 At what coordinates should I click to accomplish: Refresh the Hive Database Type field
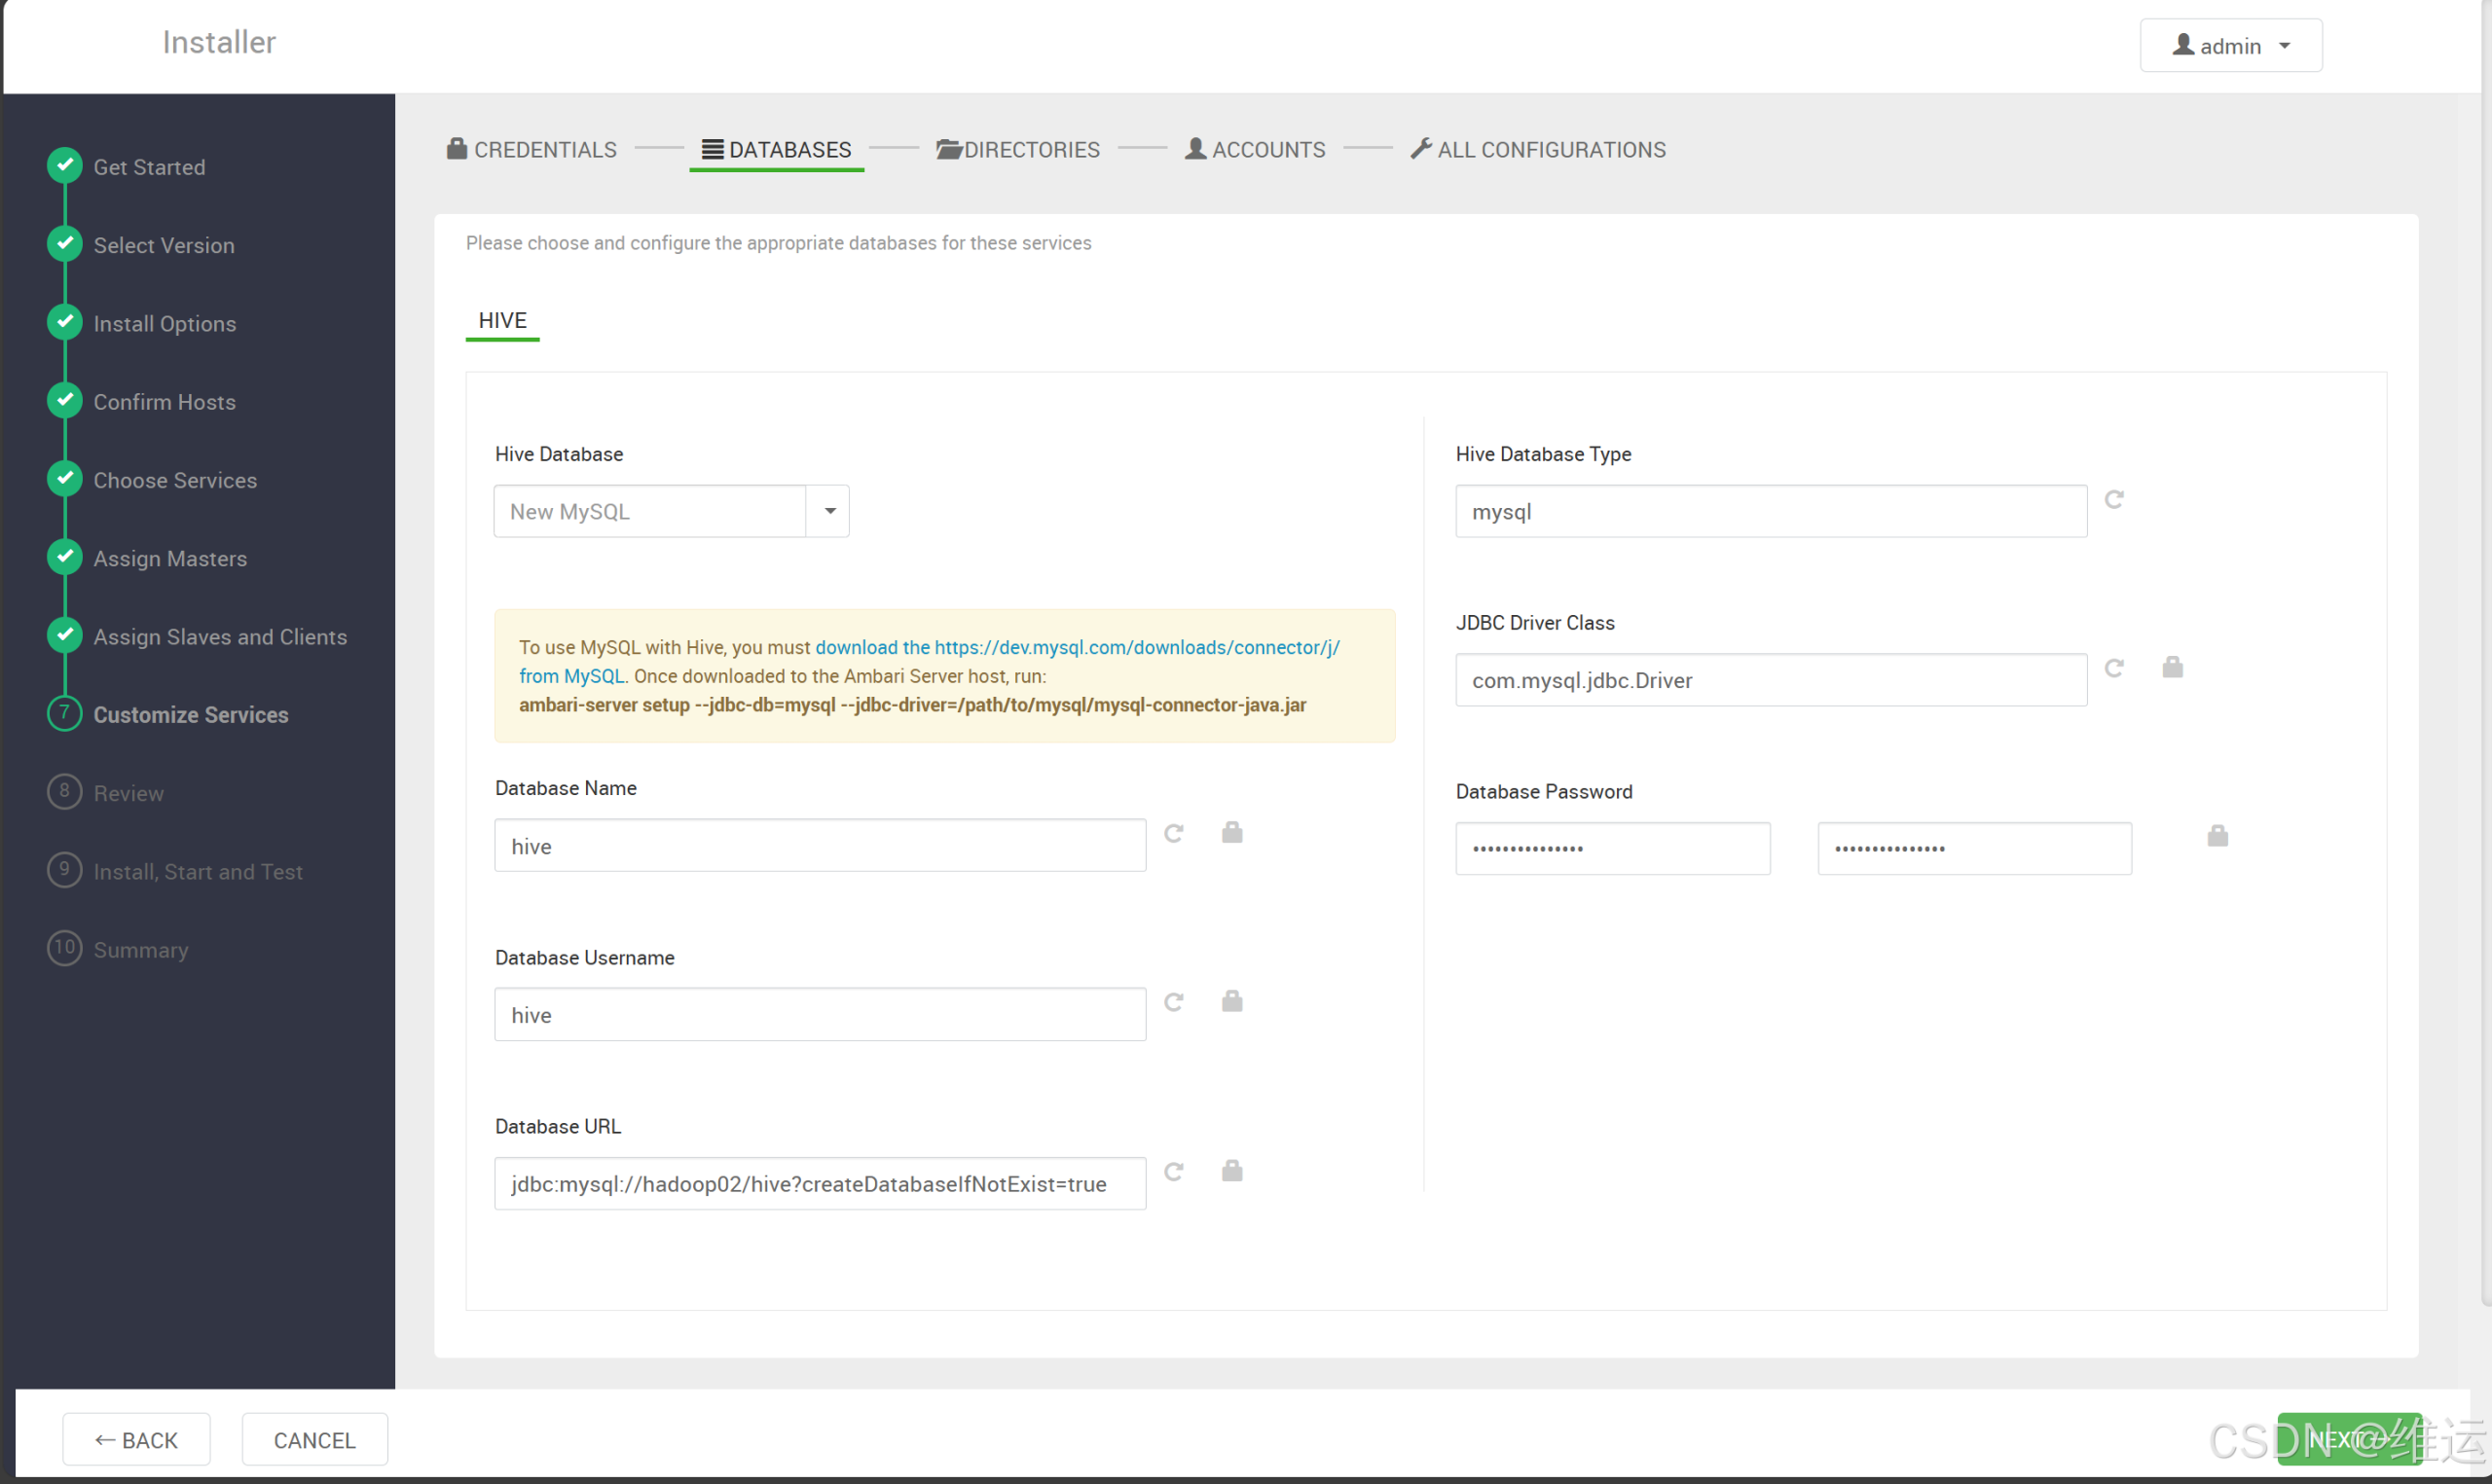[x=2115, y=499]
